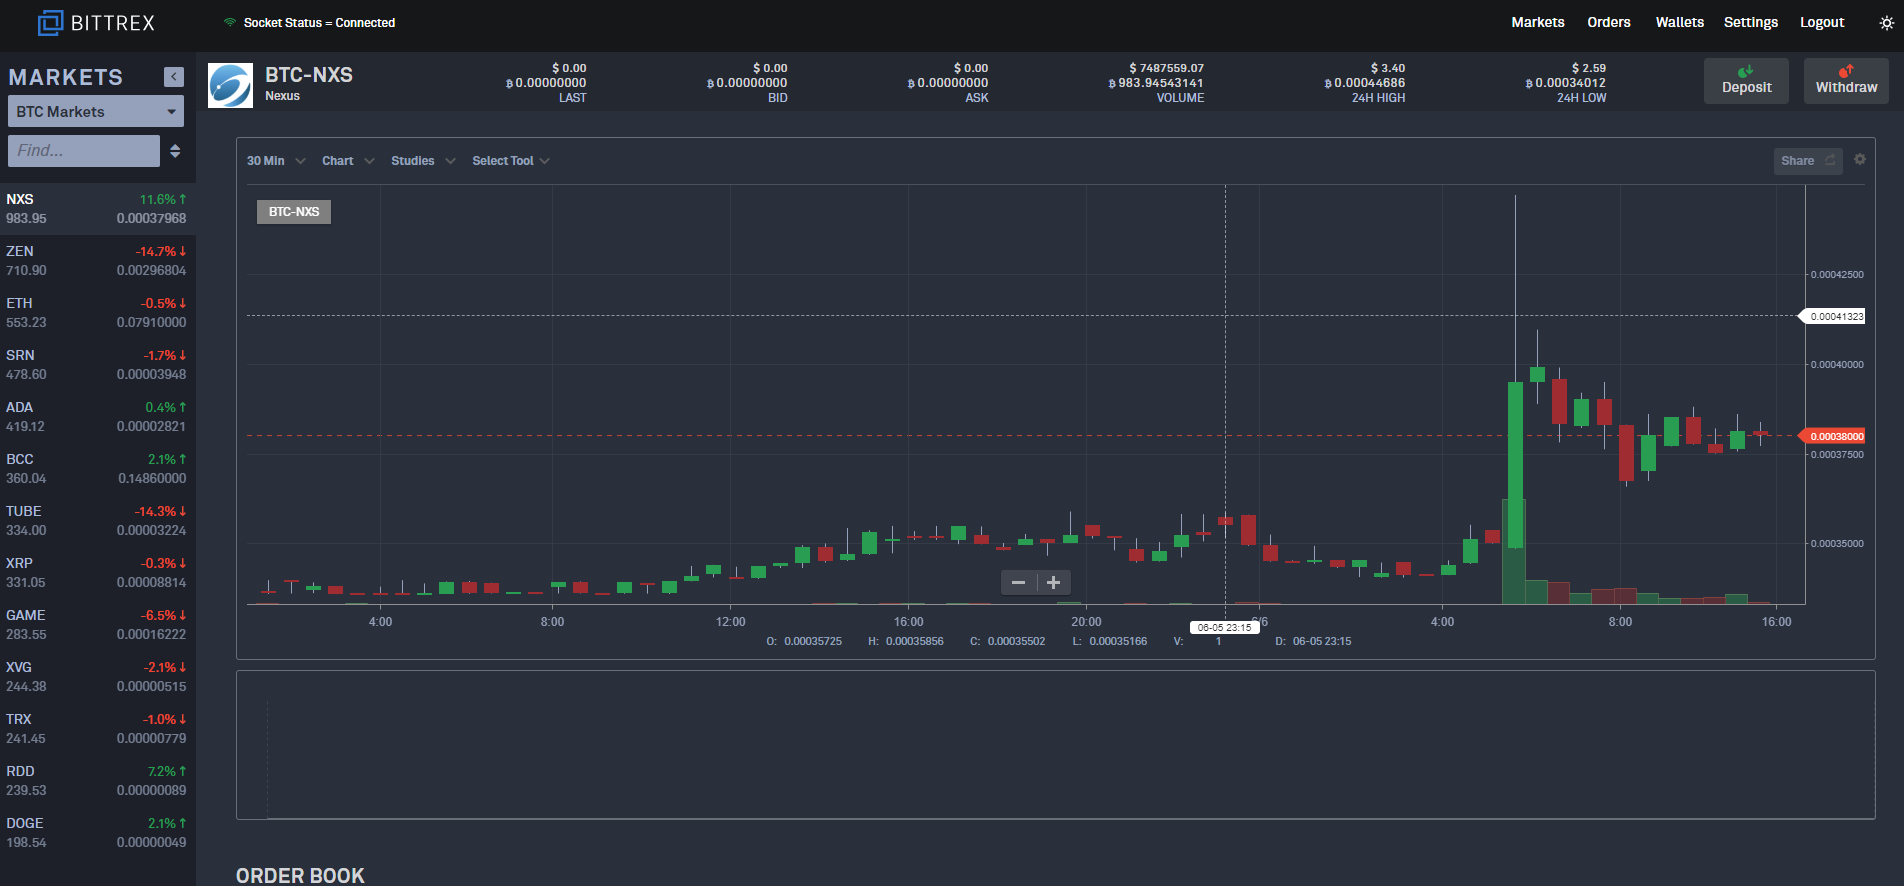Image resolution: width=1904 pixels, height=886 pixels.
Task: Click the Socket Status wifi icon
Action: pos(230,22)
